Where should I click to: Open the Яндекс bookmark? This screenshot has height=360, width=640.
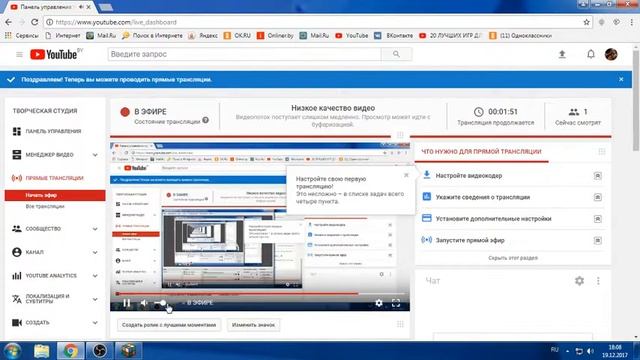(x=203, y=36)
